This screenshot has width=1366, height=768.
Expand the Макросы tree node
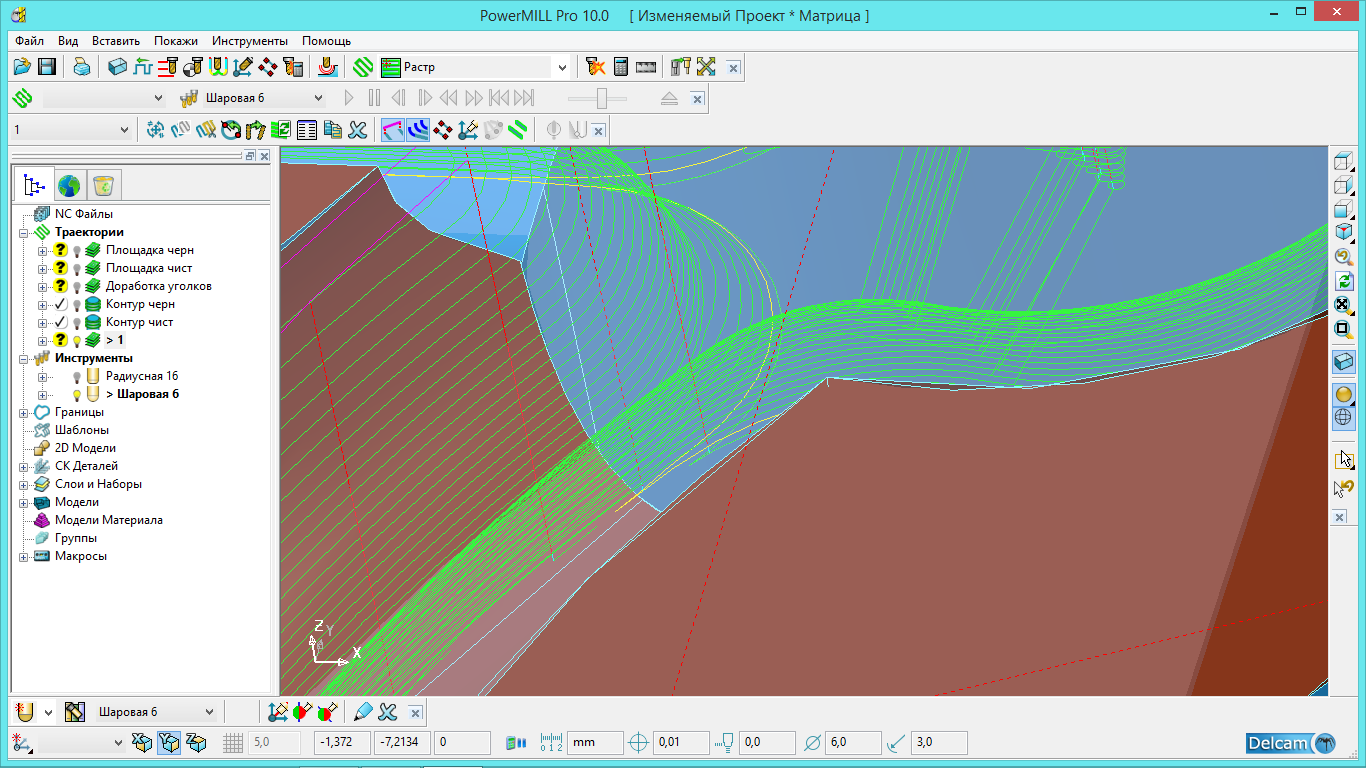pyautogui.click(x=24, y=556)
